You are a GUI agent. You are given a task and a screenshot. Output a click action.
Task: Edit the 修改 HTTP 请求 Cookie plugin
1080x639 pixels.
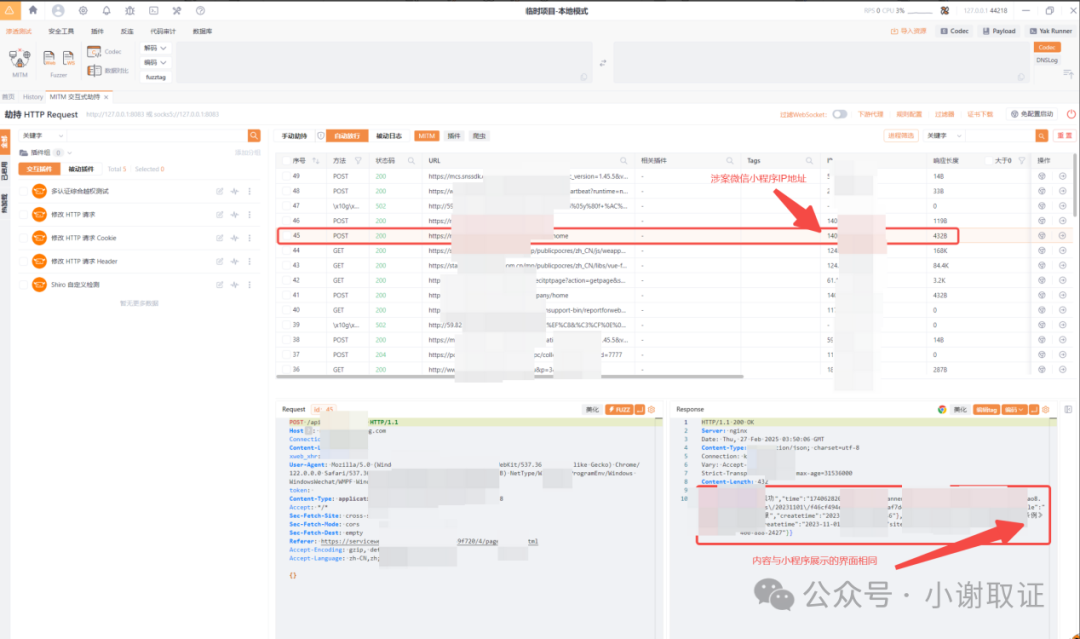click(220, 238)
